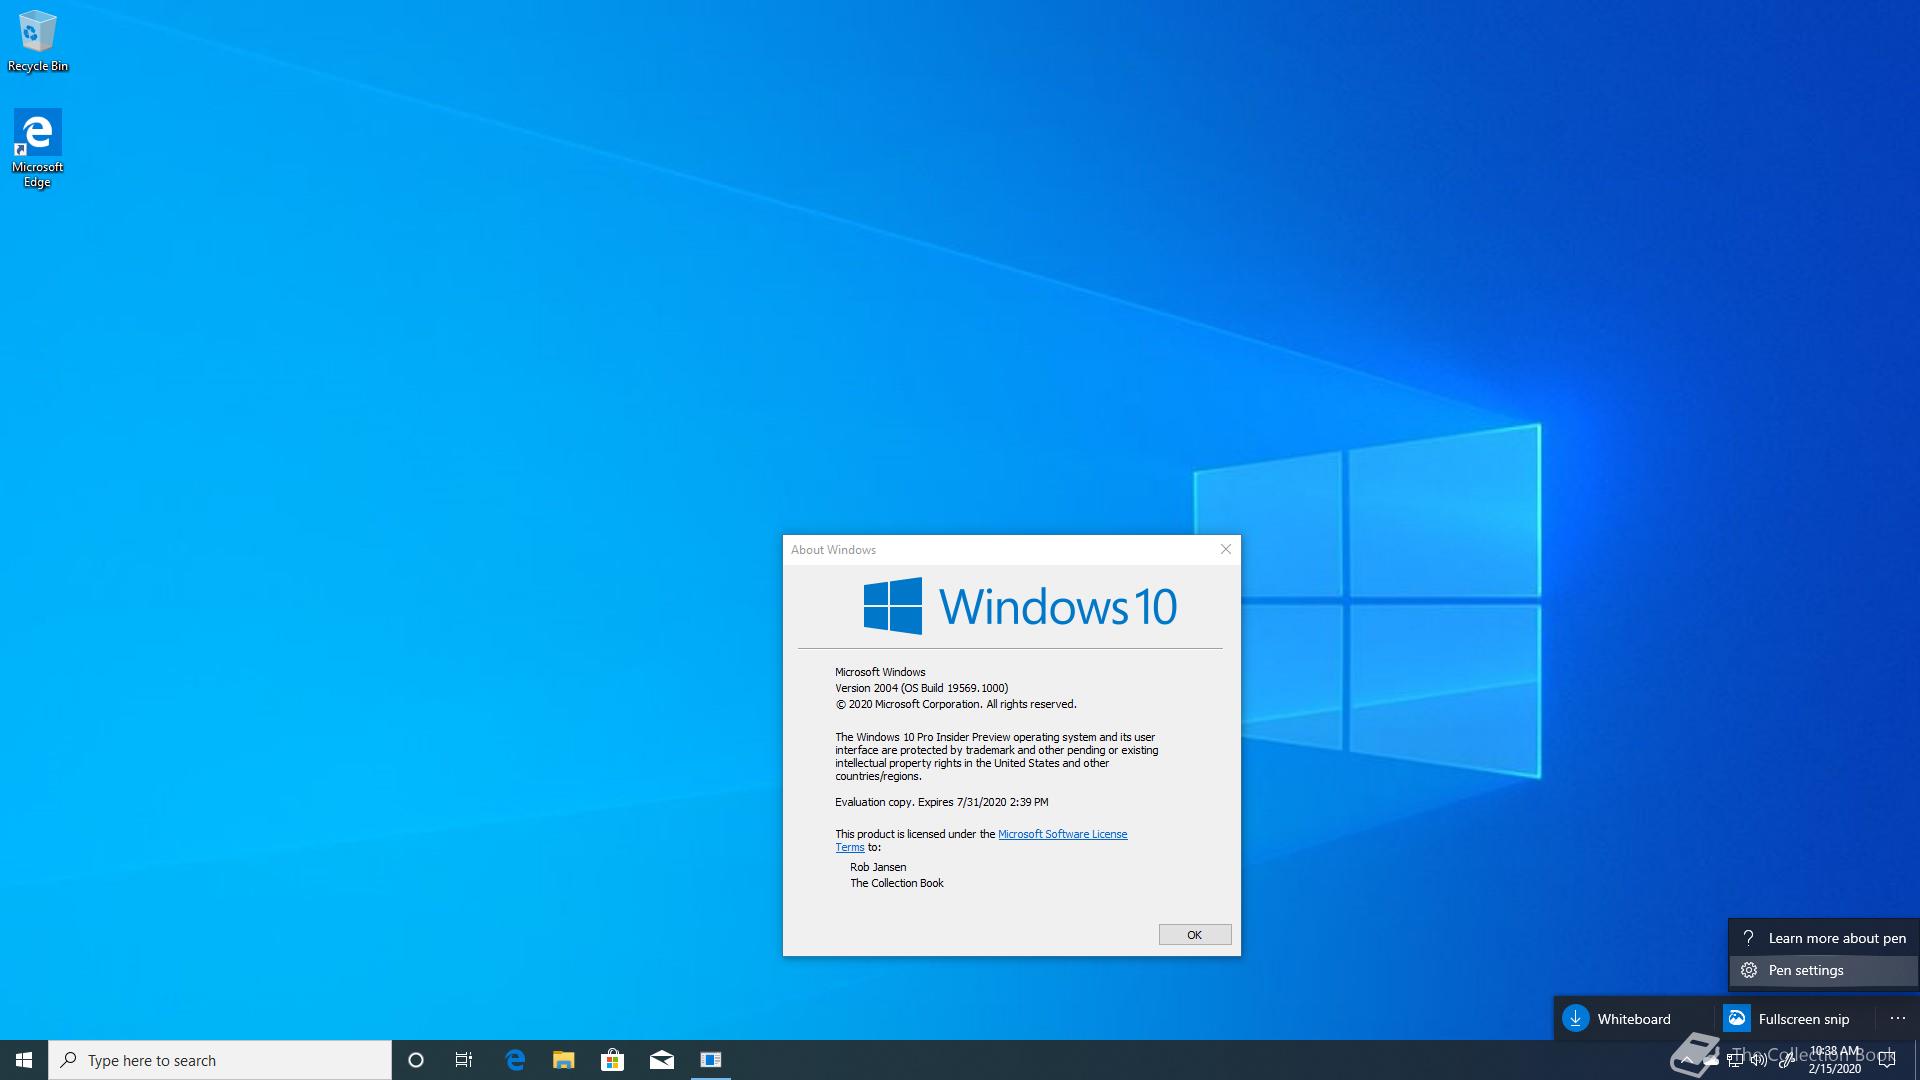
Task: Open the Action Center notification icon
Action: pos(1887,1060)
